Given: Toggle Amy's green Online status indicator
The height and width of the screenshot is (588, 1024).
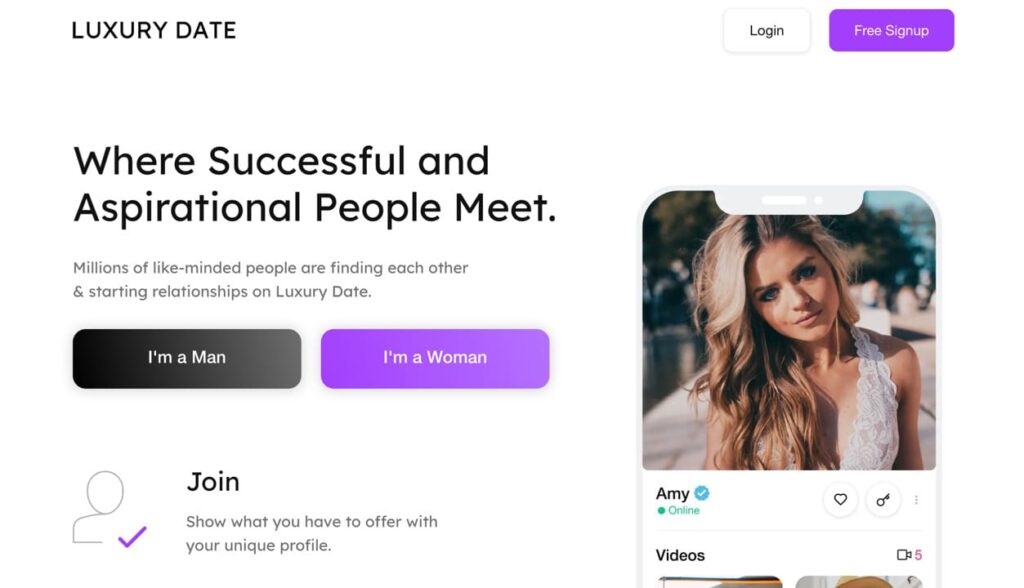Looking at the screenshot, I should 661,510.
